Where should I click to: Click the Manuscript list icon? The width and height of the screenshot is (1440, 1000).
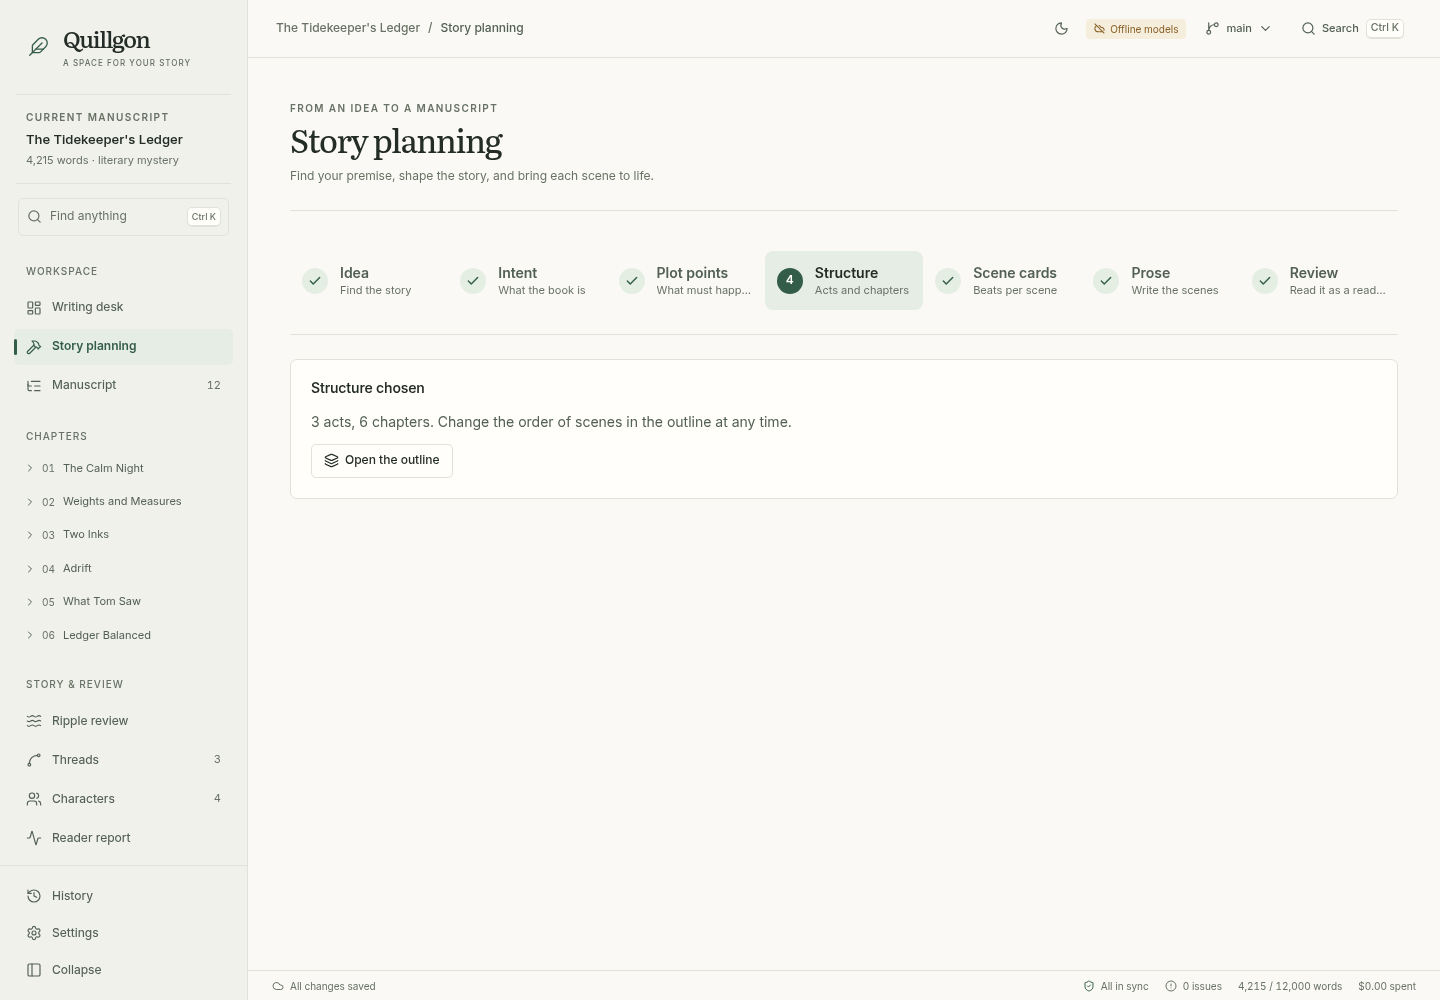(x=34, y=385)
